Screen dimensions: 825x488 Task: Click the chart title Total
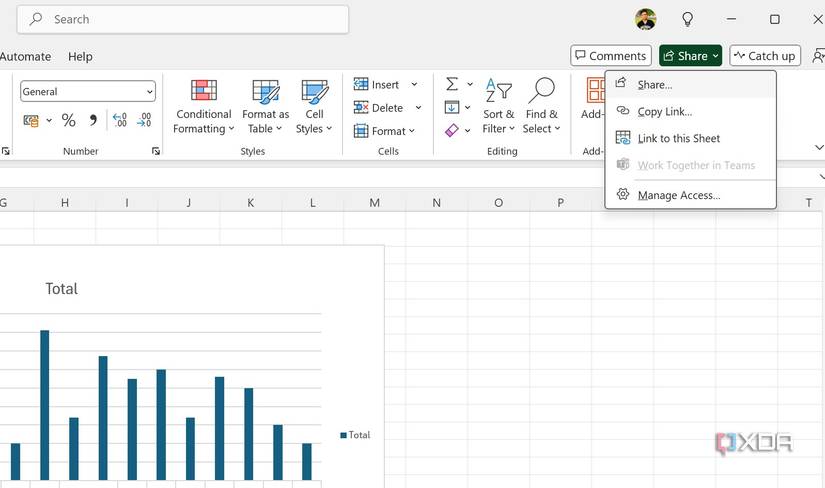pos(61,288)
